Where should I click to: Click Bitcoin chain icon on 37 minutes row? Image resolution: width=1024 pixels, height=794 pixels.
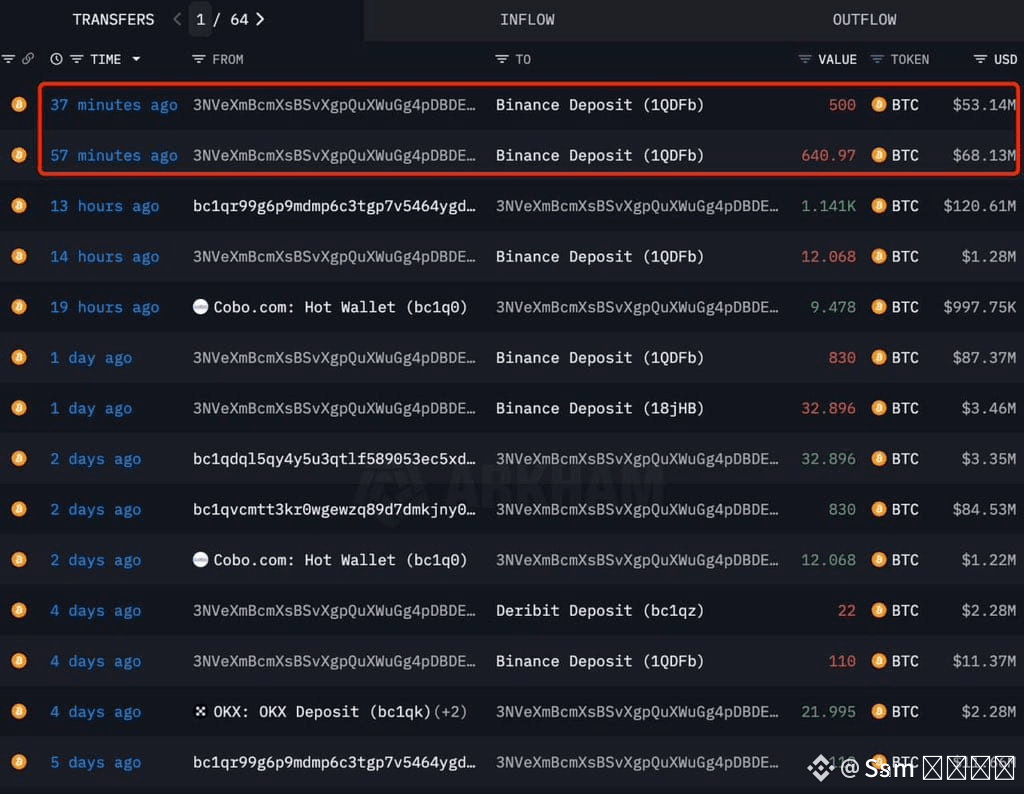point(19,104)
